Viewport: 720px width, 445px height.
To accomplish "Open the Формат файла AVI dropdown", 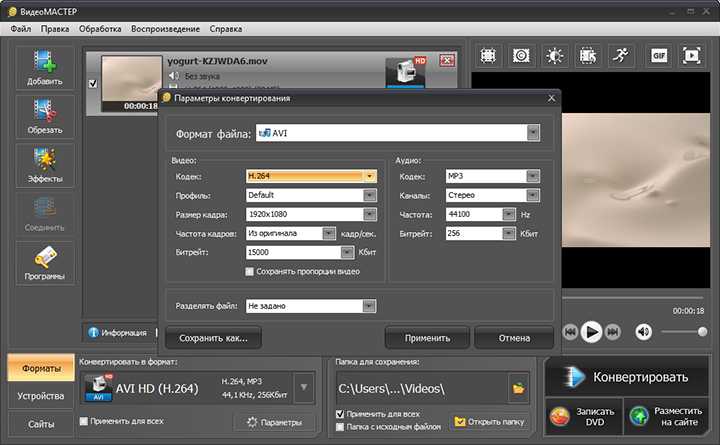I will click(x=533, y=133).
